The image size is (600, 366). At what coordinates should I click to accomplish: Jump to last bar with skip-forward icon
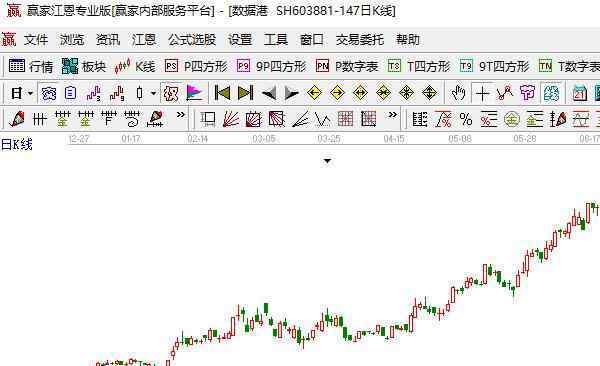[x=245, y=93]
